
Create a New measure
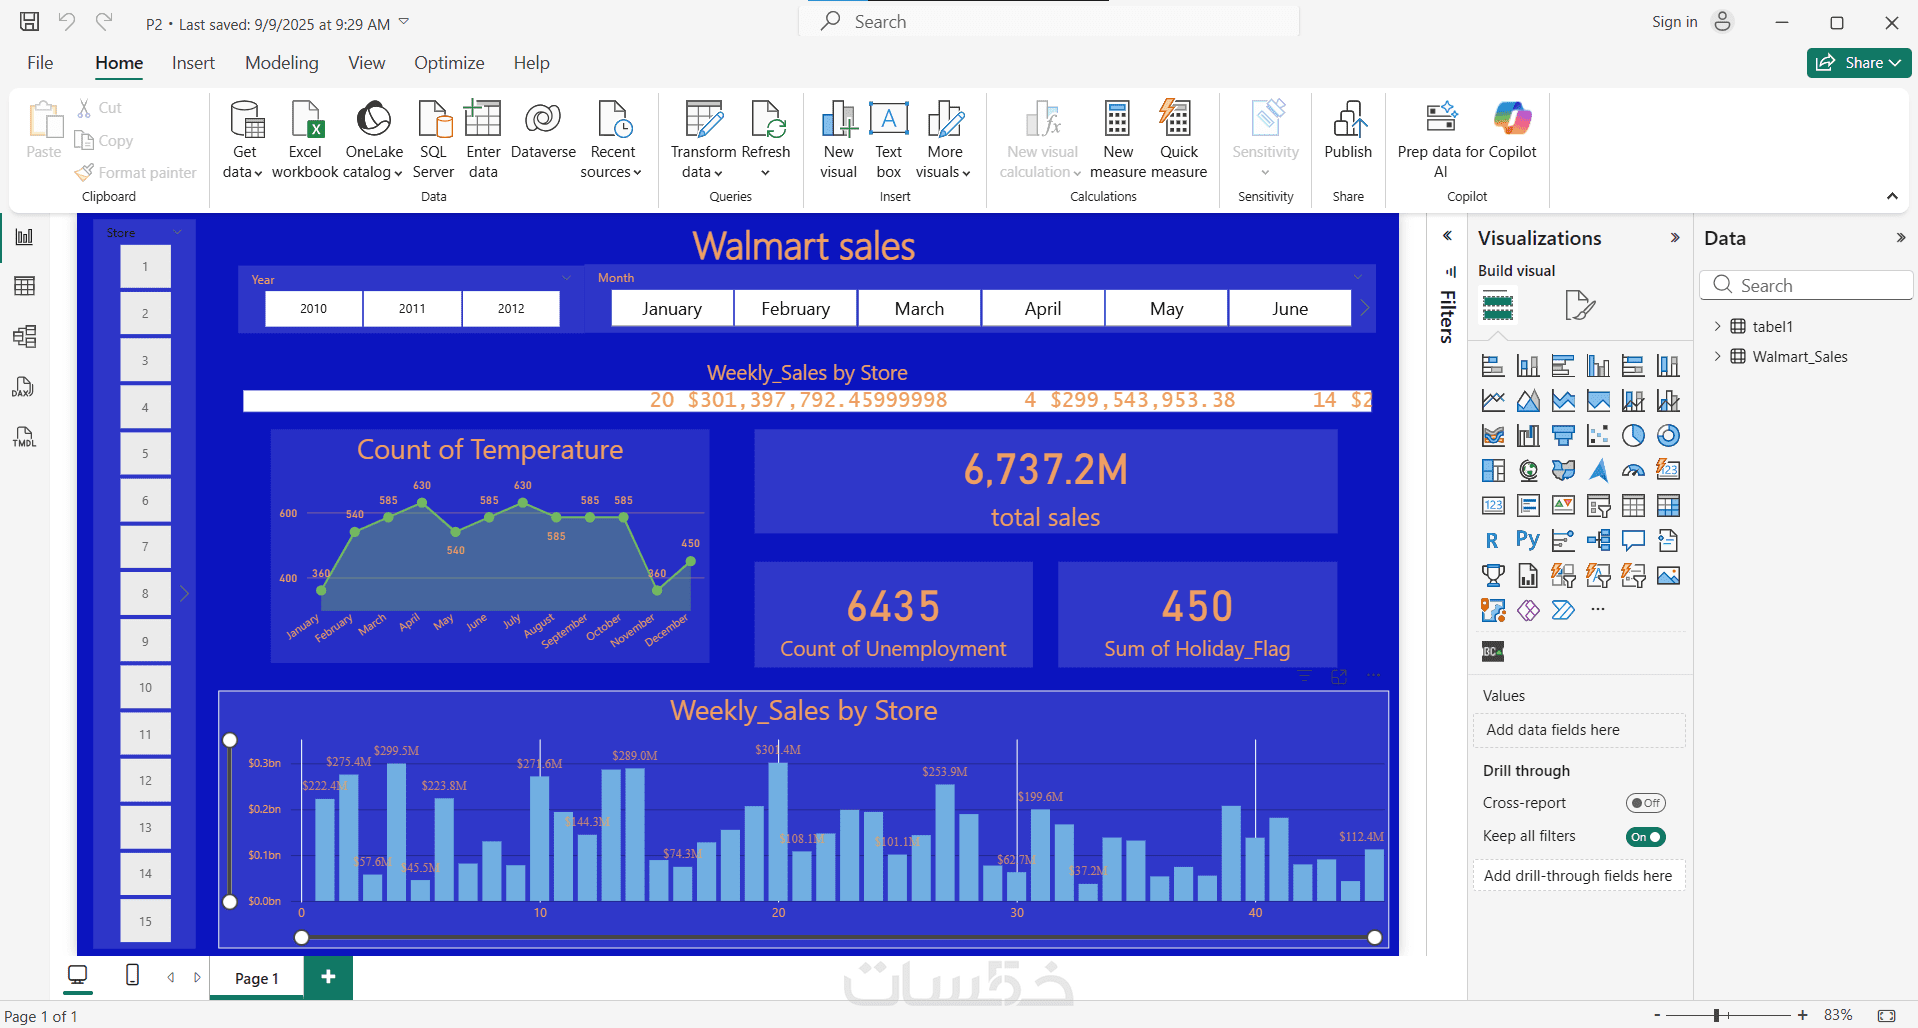click(x=1118, y=140)
